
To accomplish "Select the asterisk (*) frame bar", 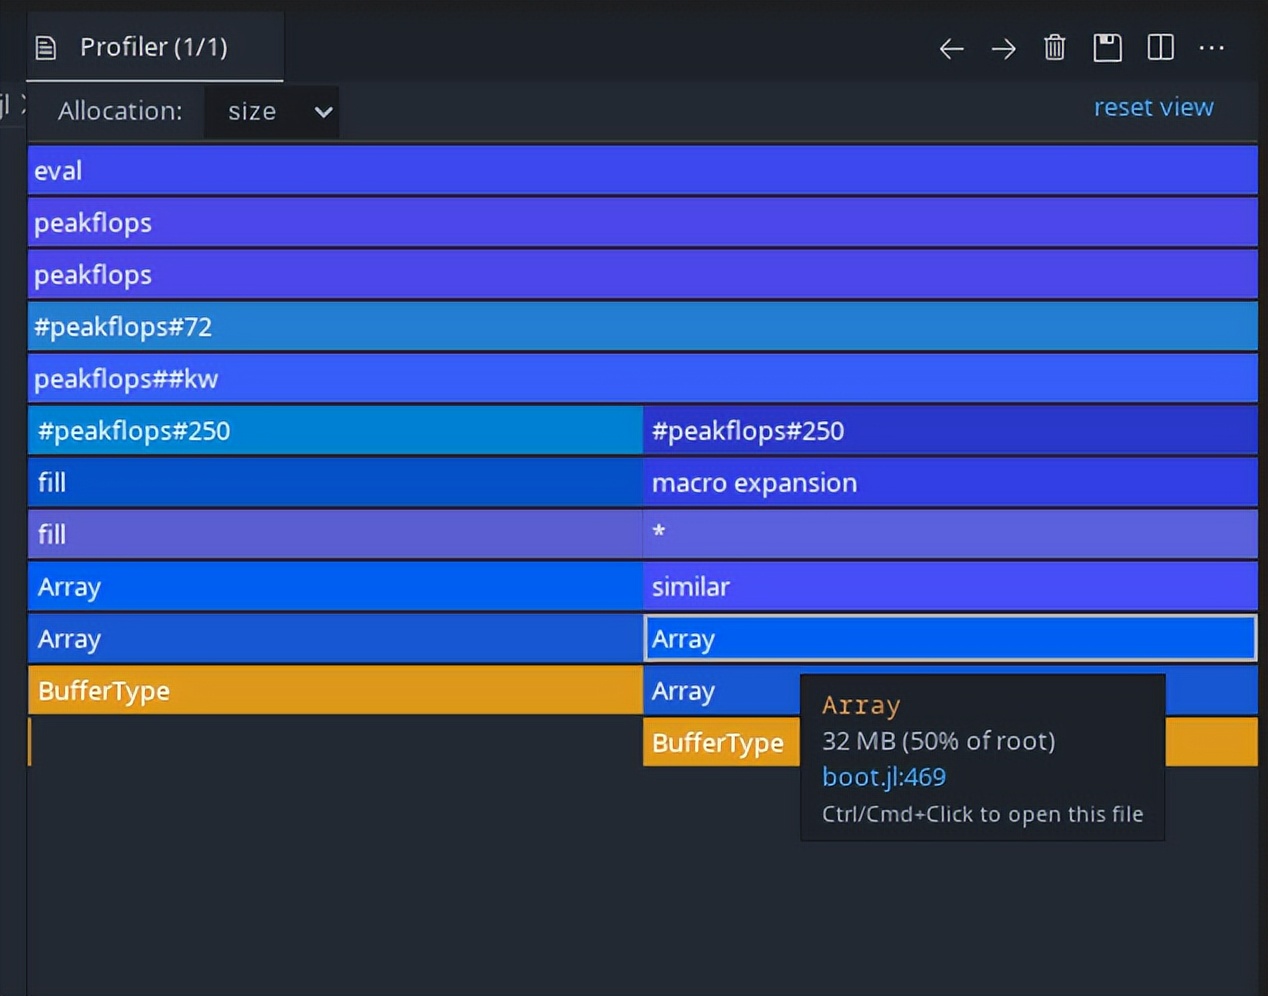I will 950,534.
